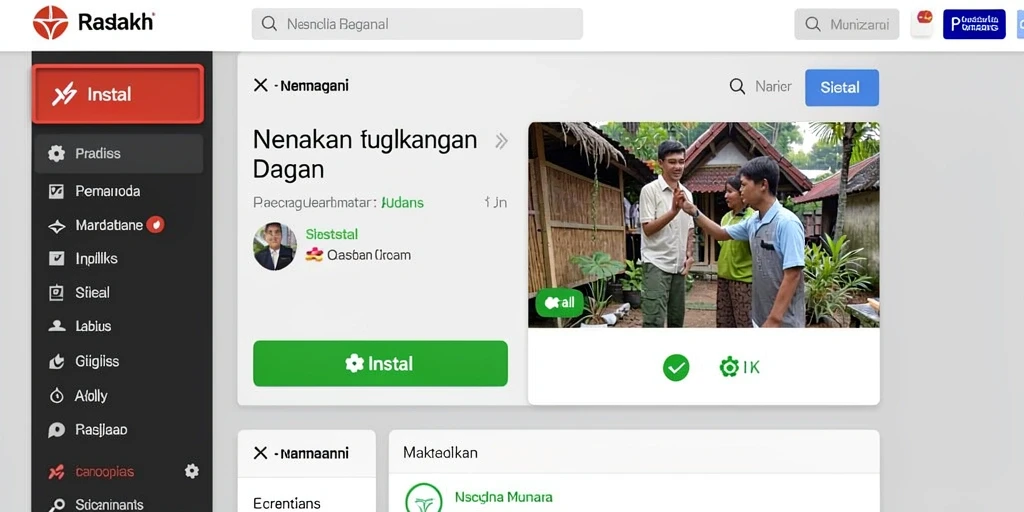Click the Nenakan fuglkangan Dagan title
The image size is (1024, 512).
[x=365, y=154]
